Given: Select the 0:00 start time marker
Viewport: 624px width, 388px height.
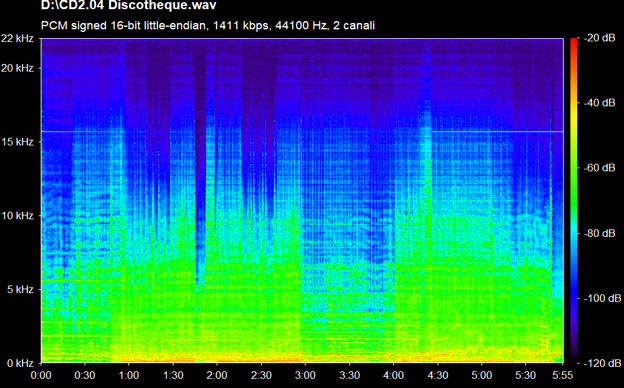Looking at the screenshot, I should point(41,375).
